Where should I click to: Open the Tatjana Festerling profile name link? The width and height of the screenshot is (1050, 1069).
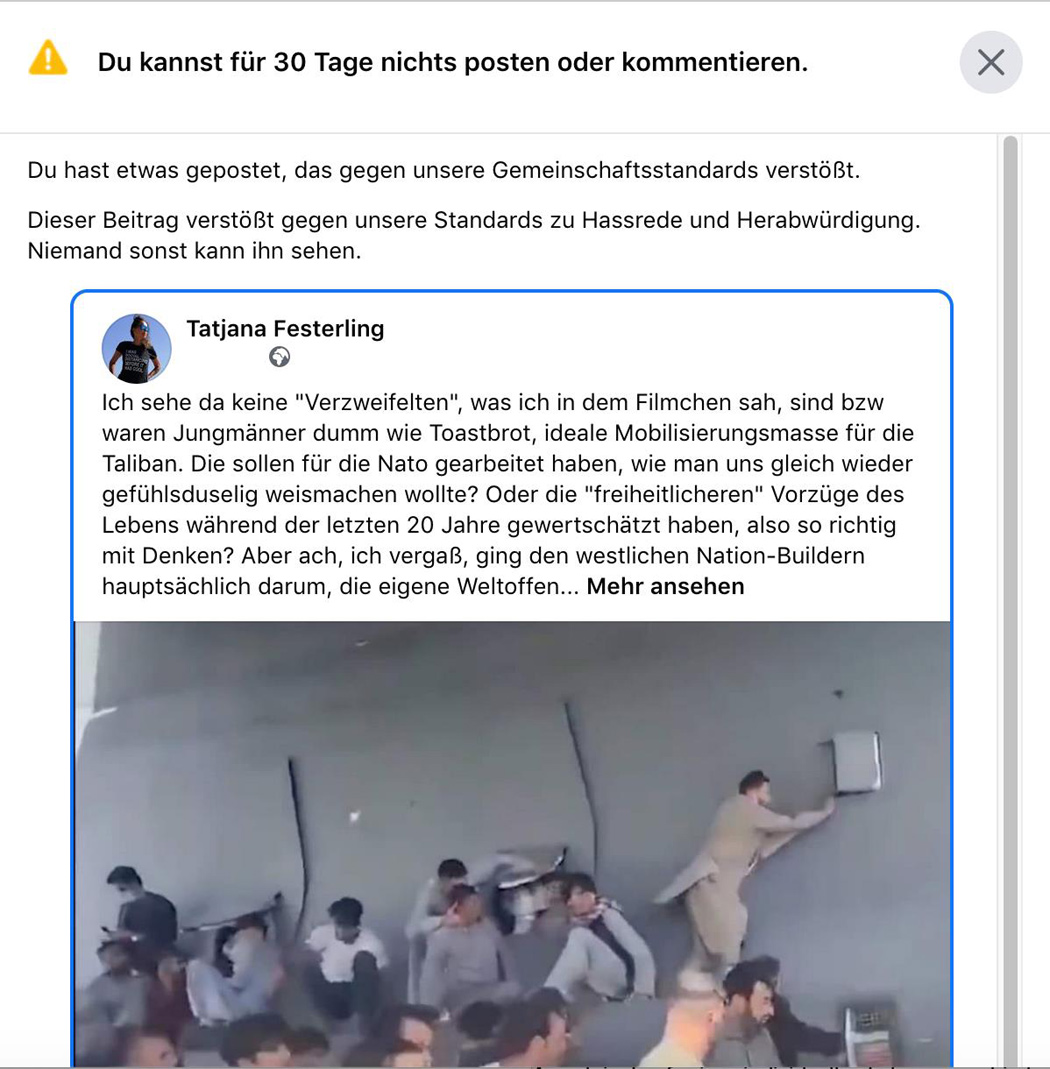pos(285,329)
